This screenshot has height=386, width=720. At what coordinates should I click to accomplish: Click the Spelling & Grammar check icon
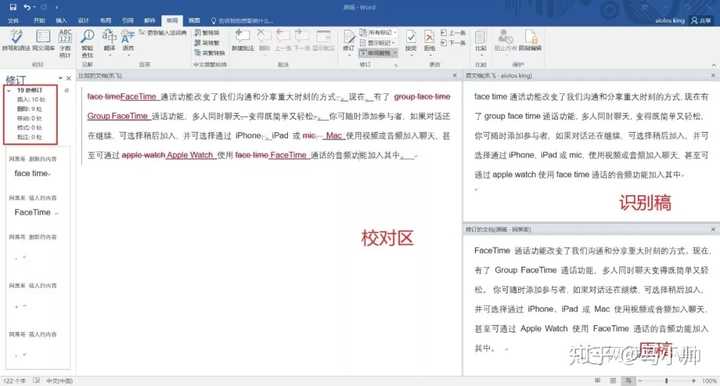[16, 40]
